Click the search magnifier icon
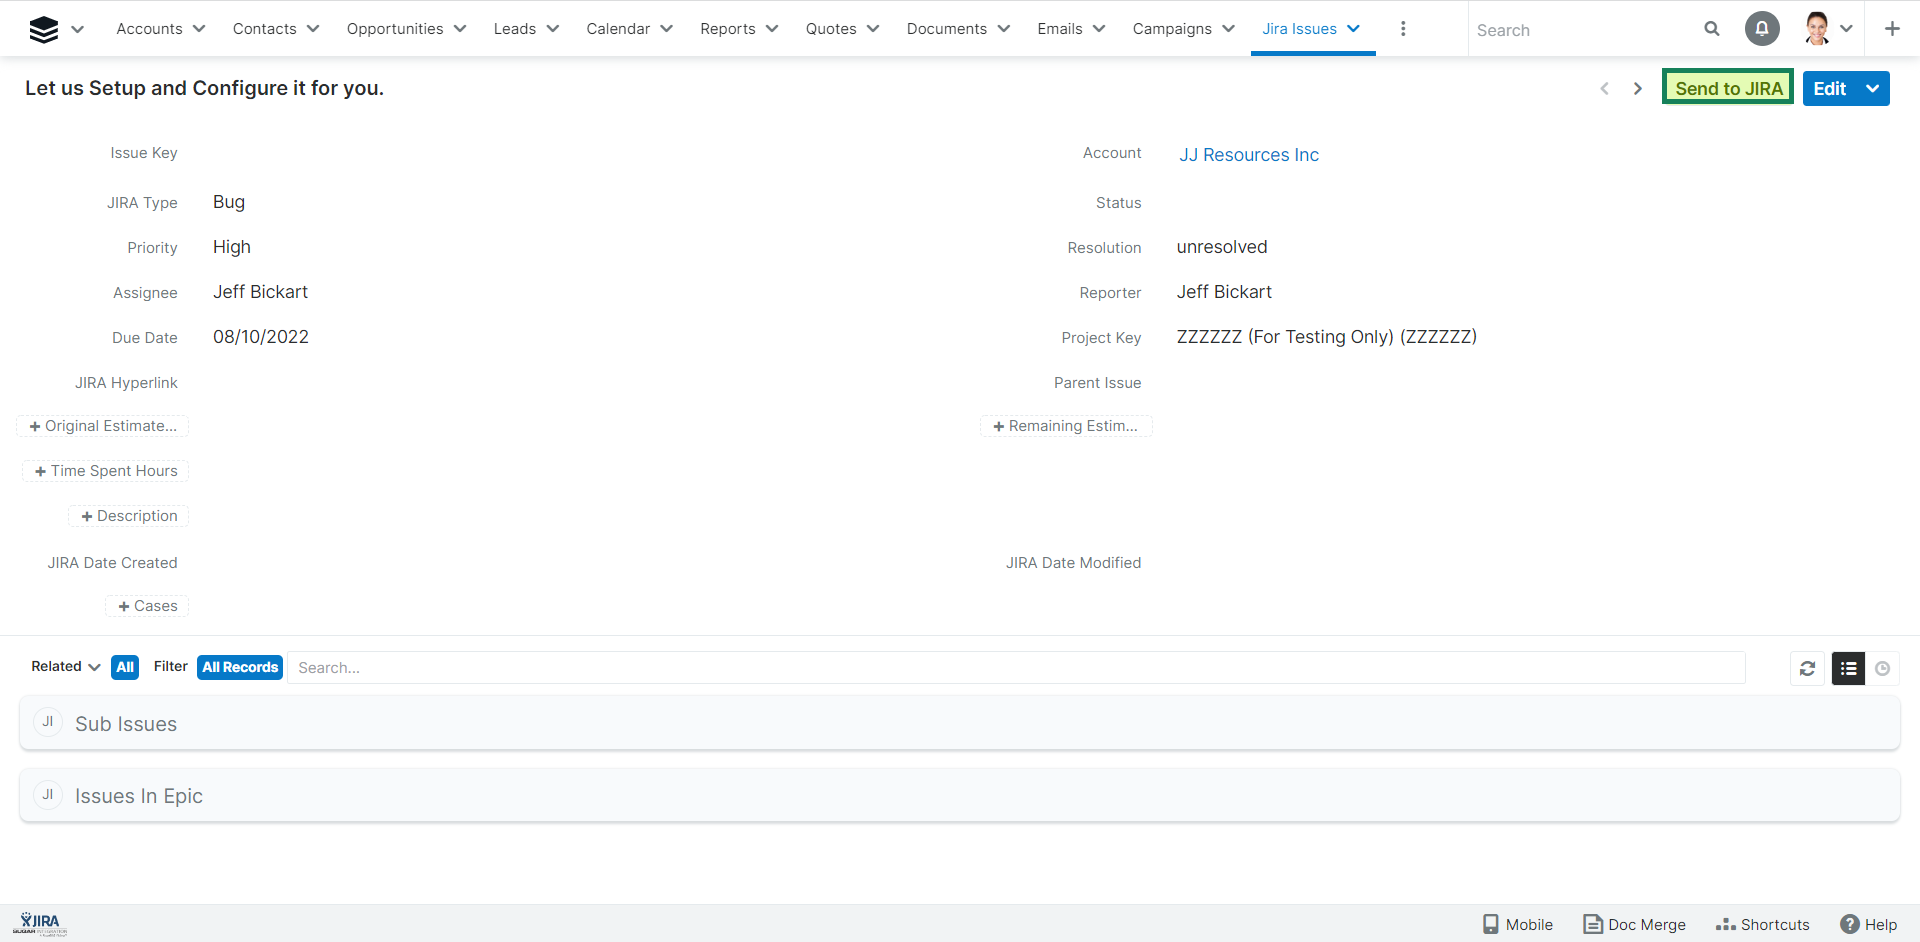1920x942 pixels. click(1712, 29)
